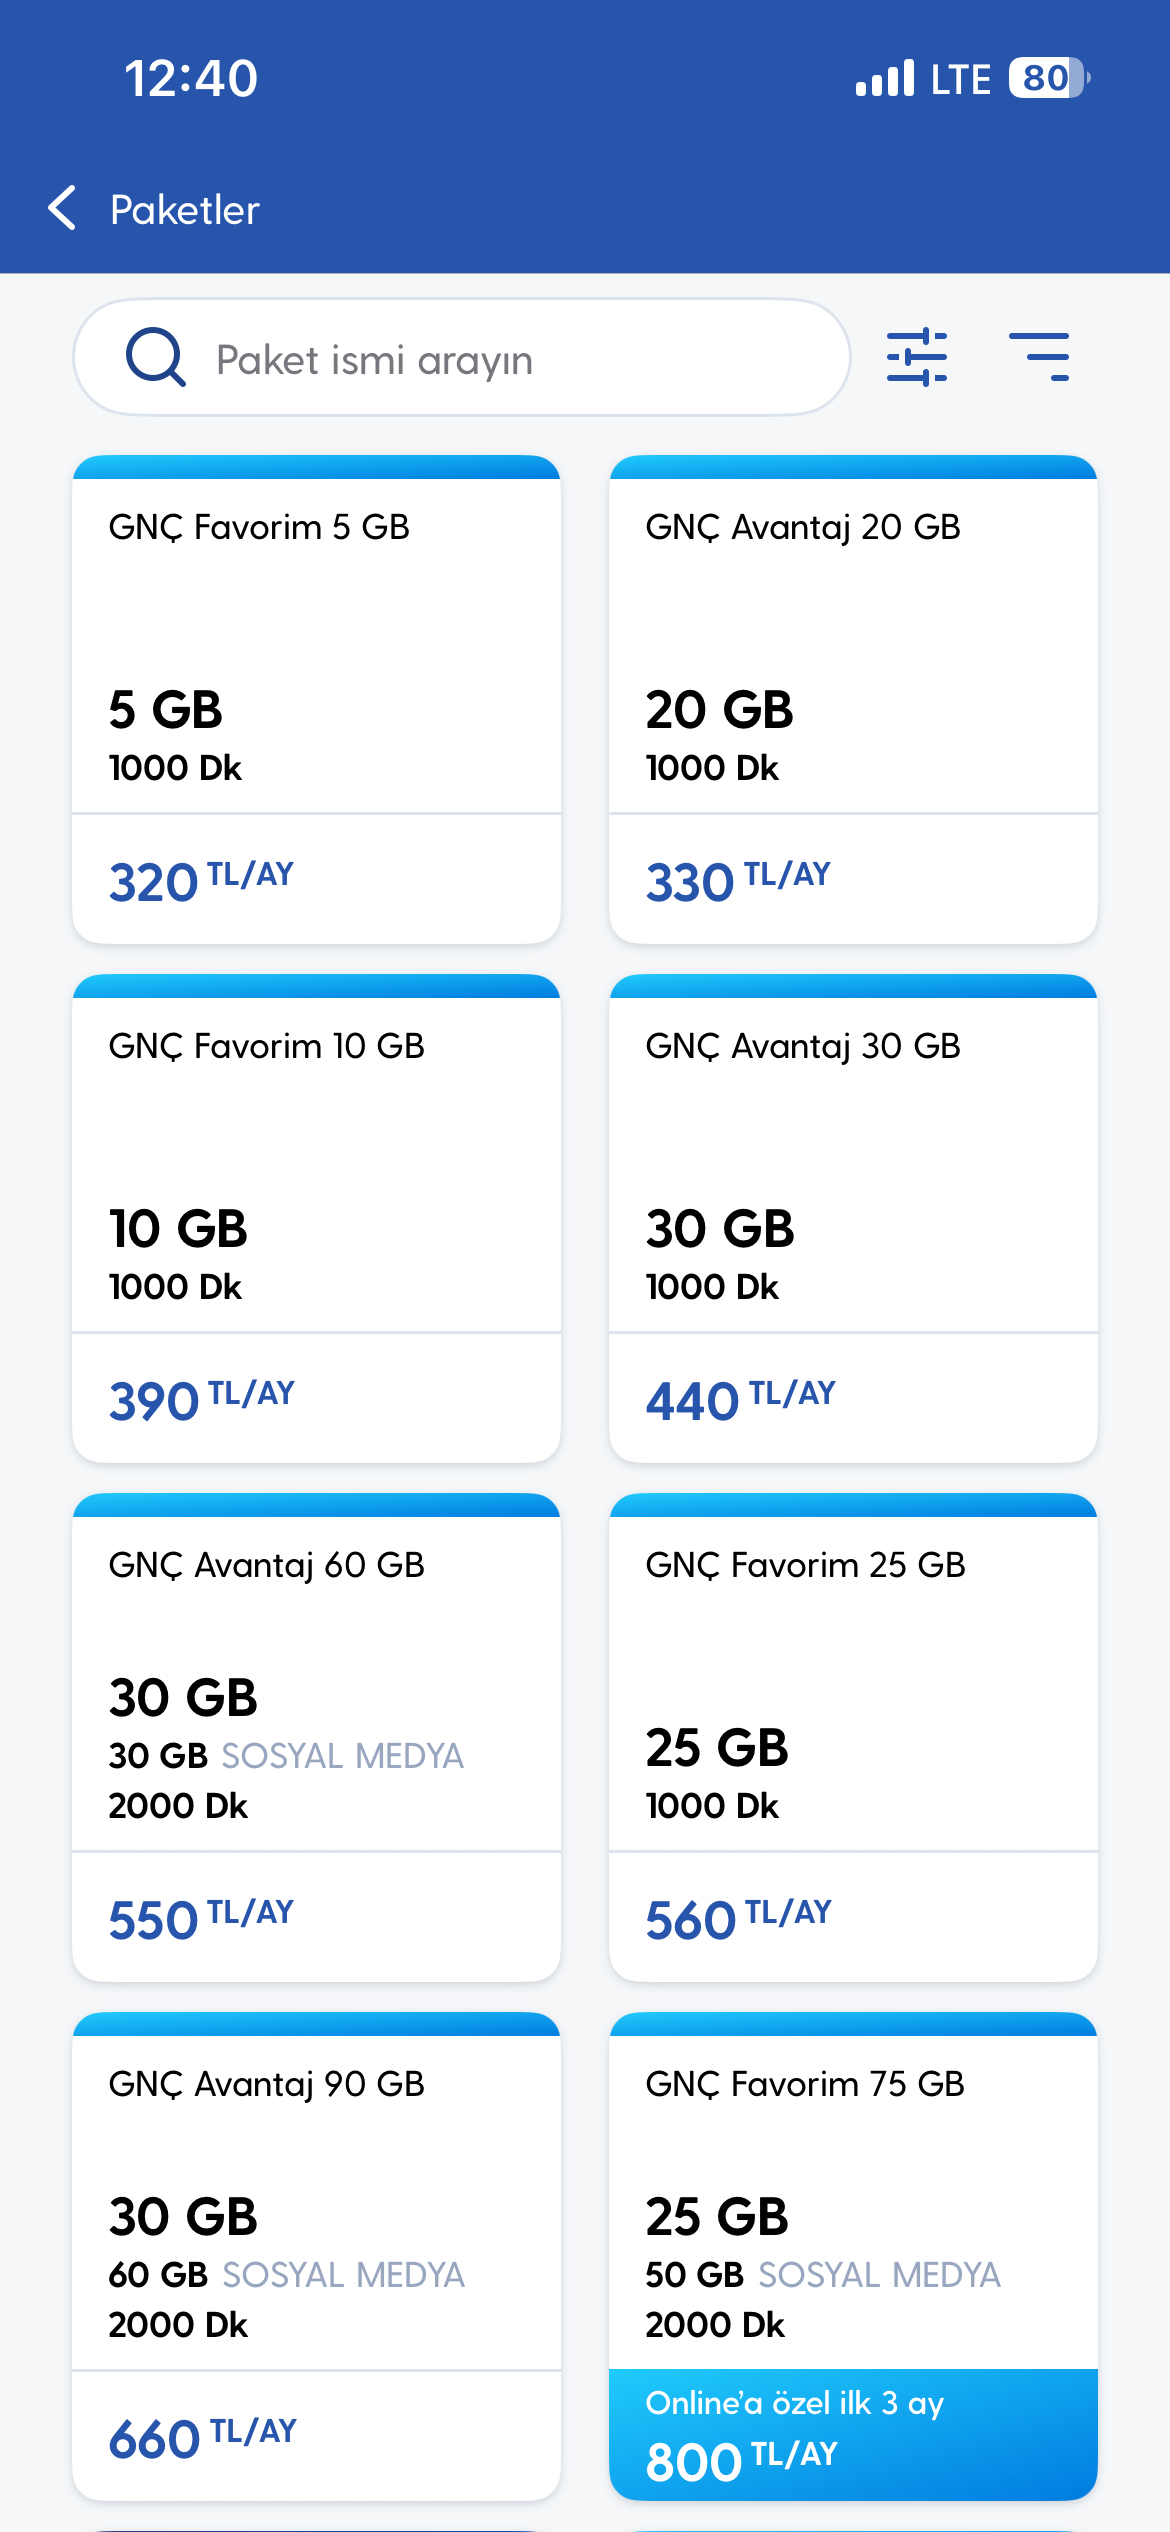Open the GNÇ Favorim 25 GB package

point(853,1737)
